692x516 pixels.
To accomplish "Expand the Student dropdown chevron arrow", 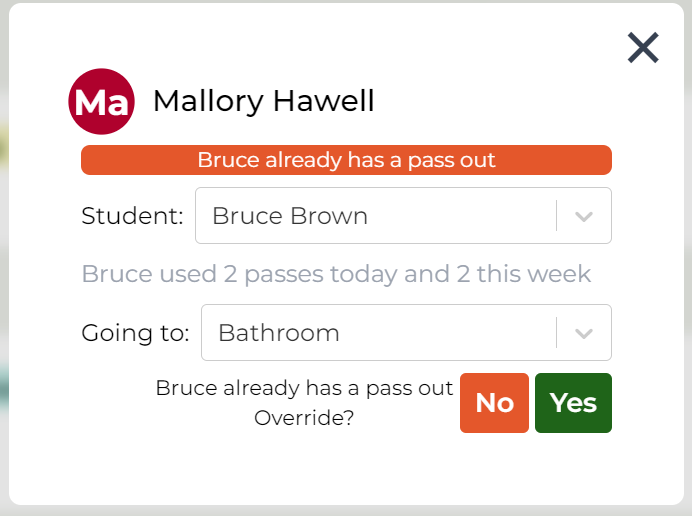I will (x=585, y=216).
